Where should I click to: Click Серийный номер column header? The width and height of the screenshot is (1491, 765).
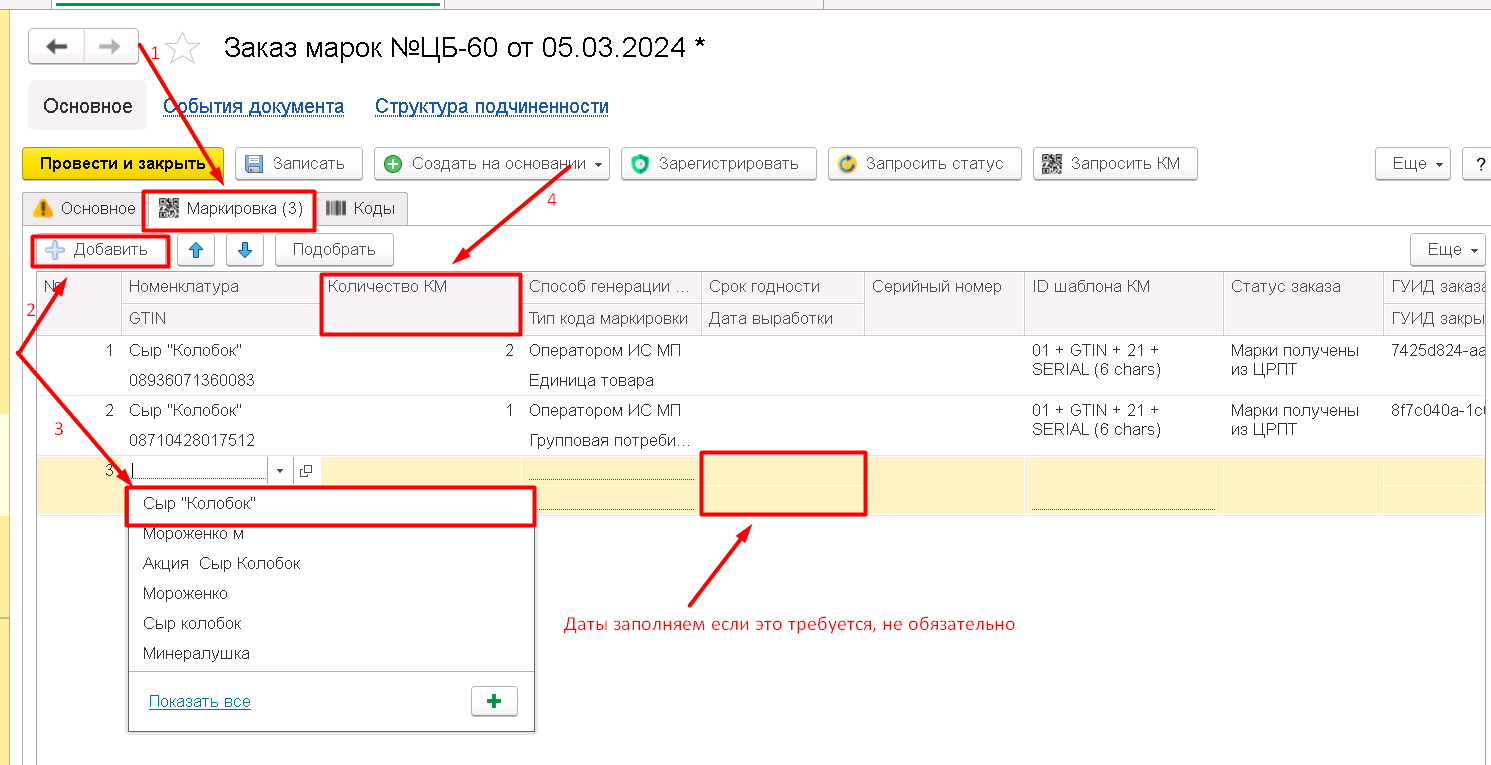pos(944,302)
